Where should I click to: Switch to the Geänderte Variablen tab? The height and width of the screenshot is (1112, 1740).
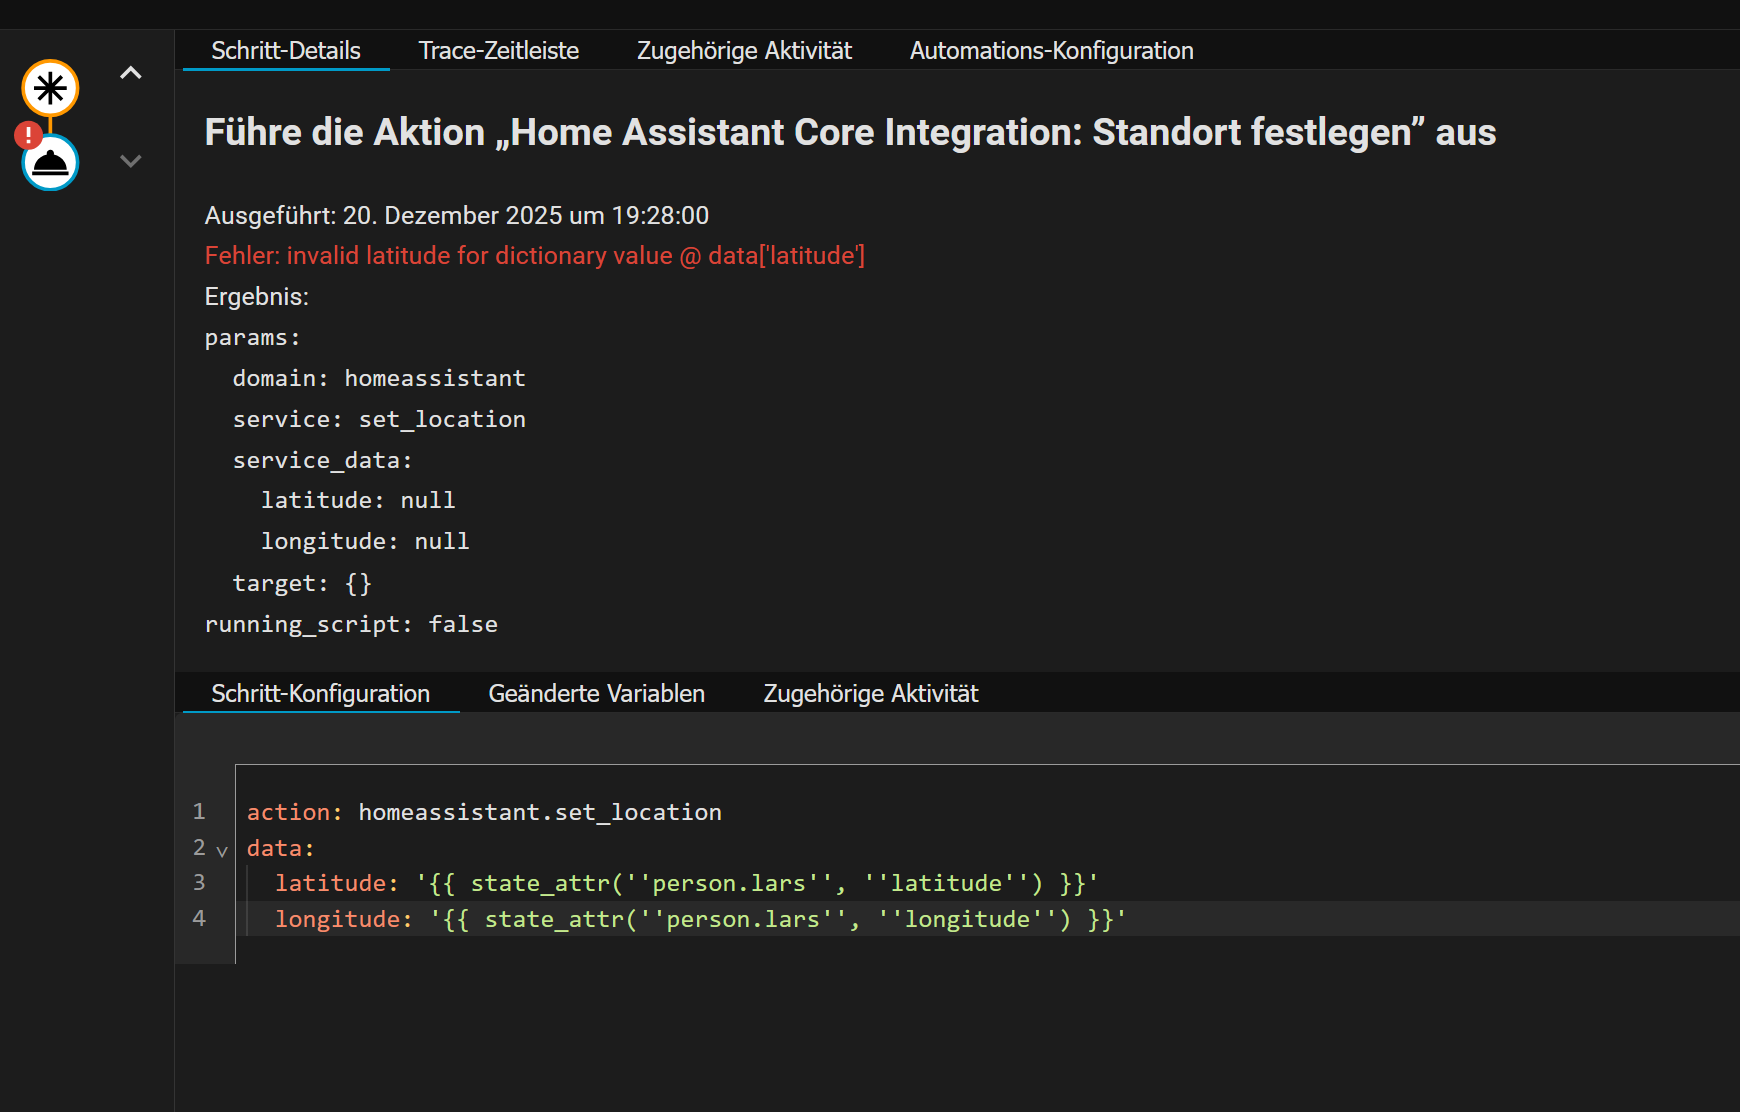coord(596,694)
